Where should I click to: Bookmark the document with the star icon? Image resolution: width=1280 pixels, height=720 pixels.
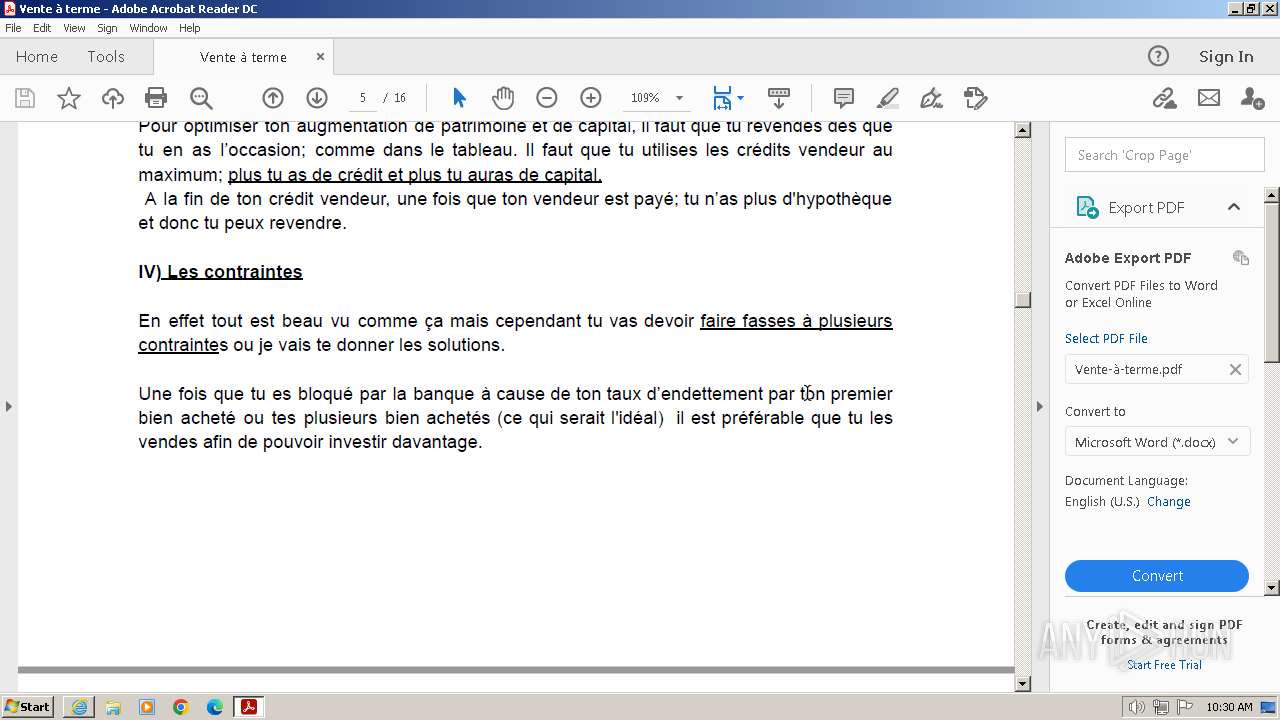(x=69, y=98)
